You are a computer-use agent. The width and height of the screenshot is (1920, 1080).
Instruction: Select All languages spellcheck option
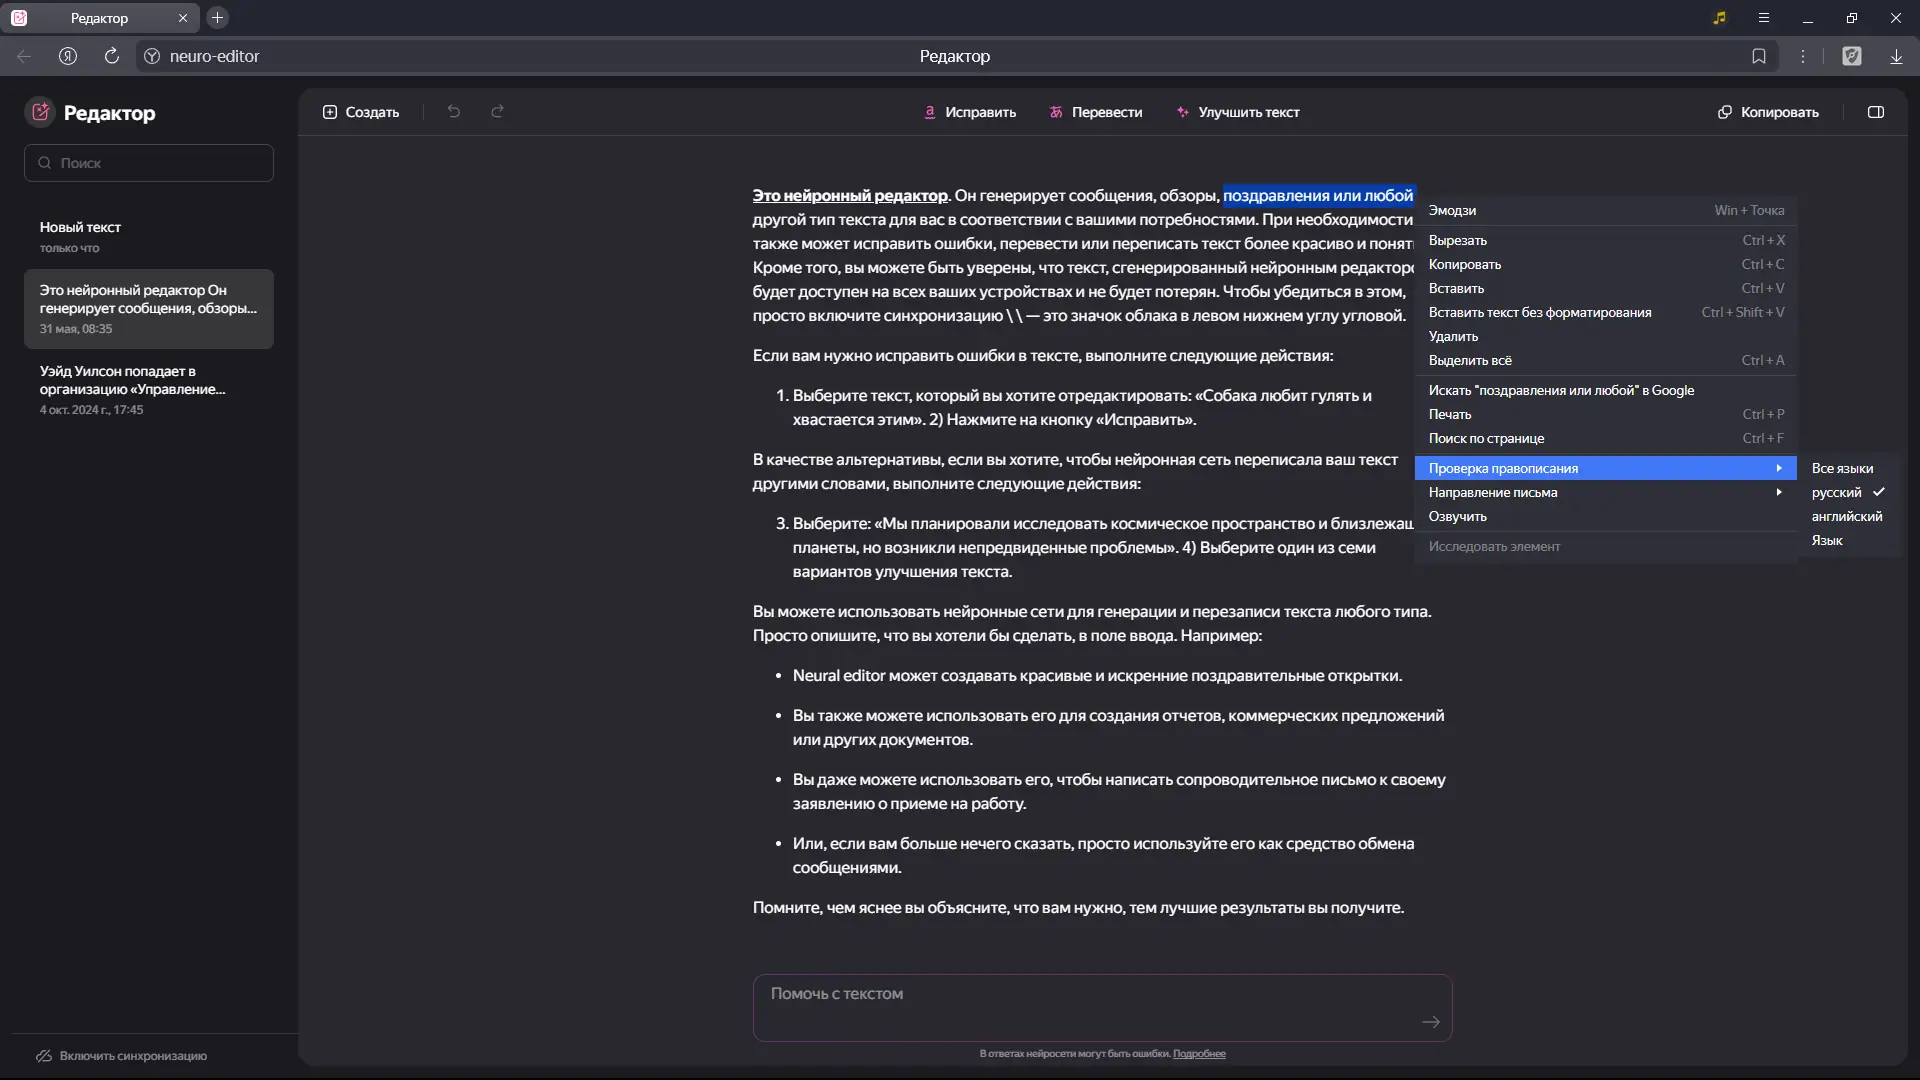tap(1842, 469)
